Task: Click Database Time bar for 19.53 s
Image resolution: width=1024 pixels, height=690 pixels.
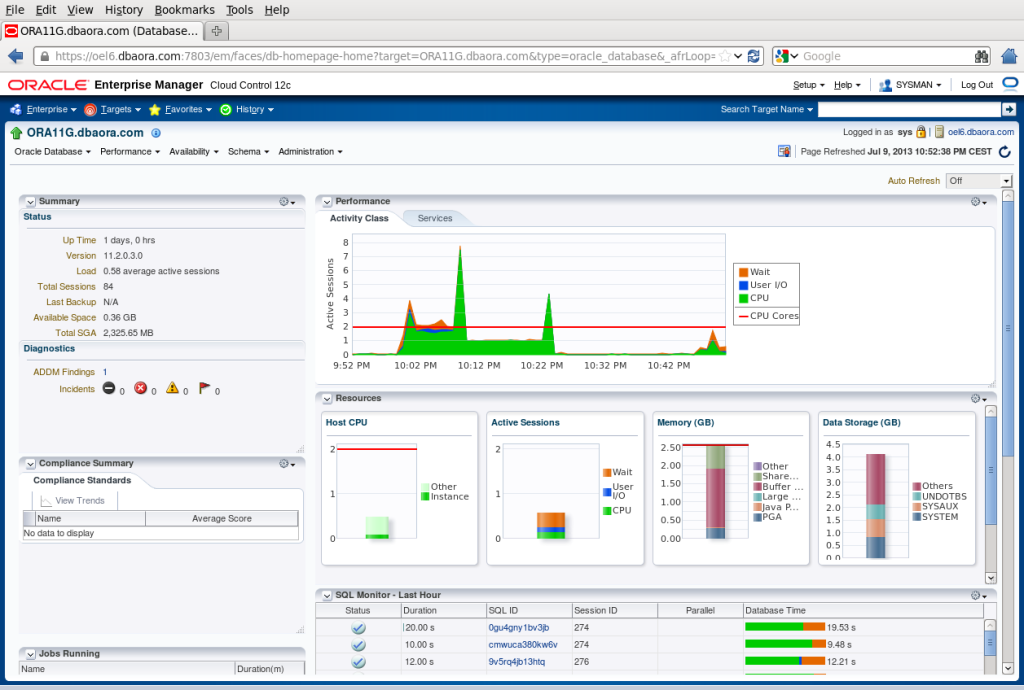Action: [x=785, y=627]
